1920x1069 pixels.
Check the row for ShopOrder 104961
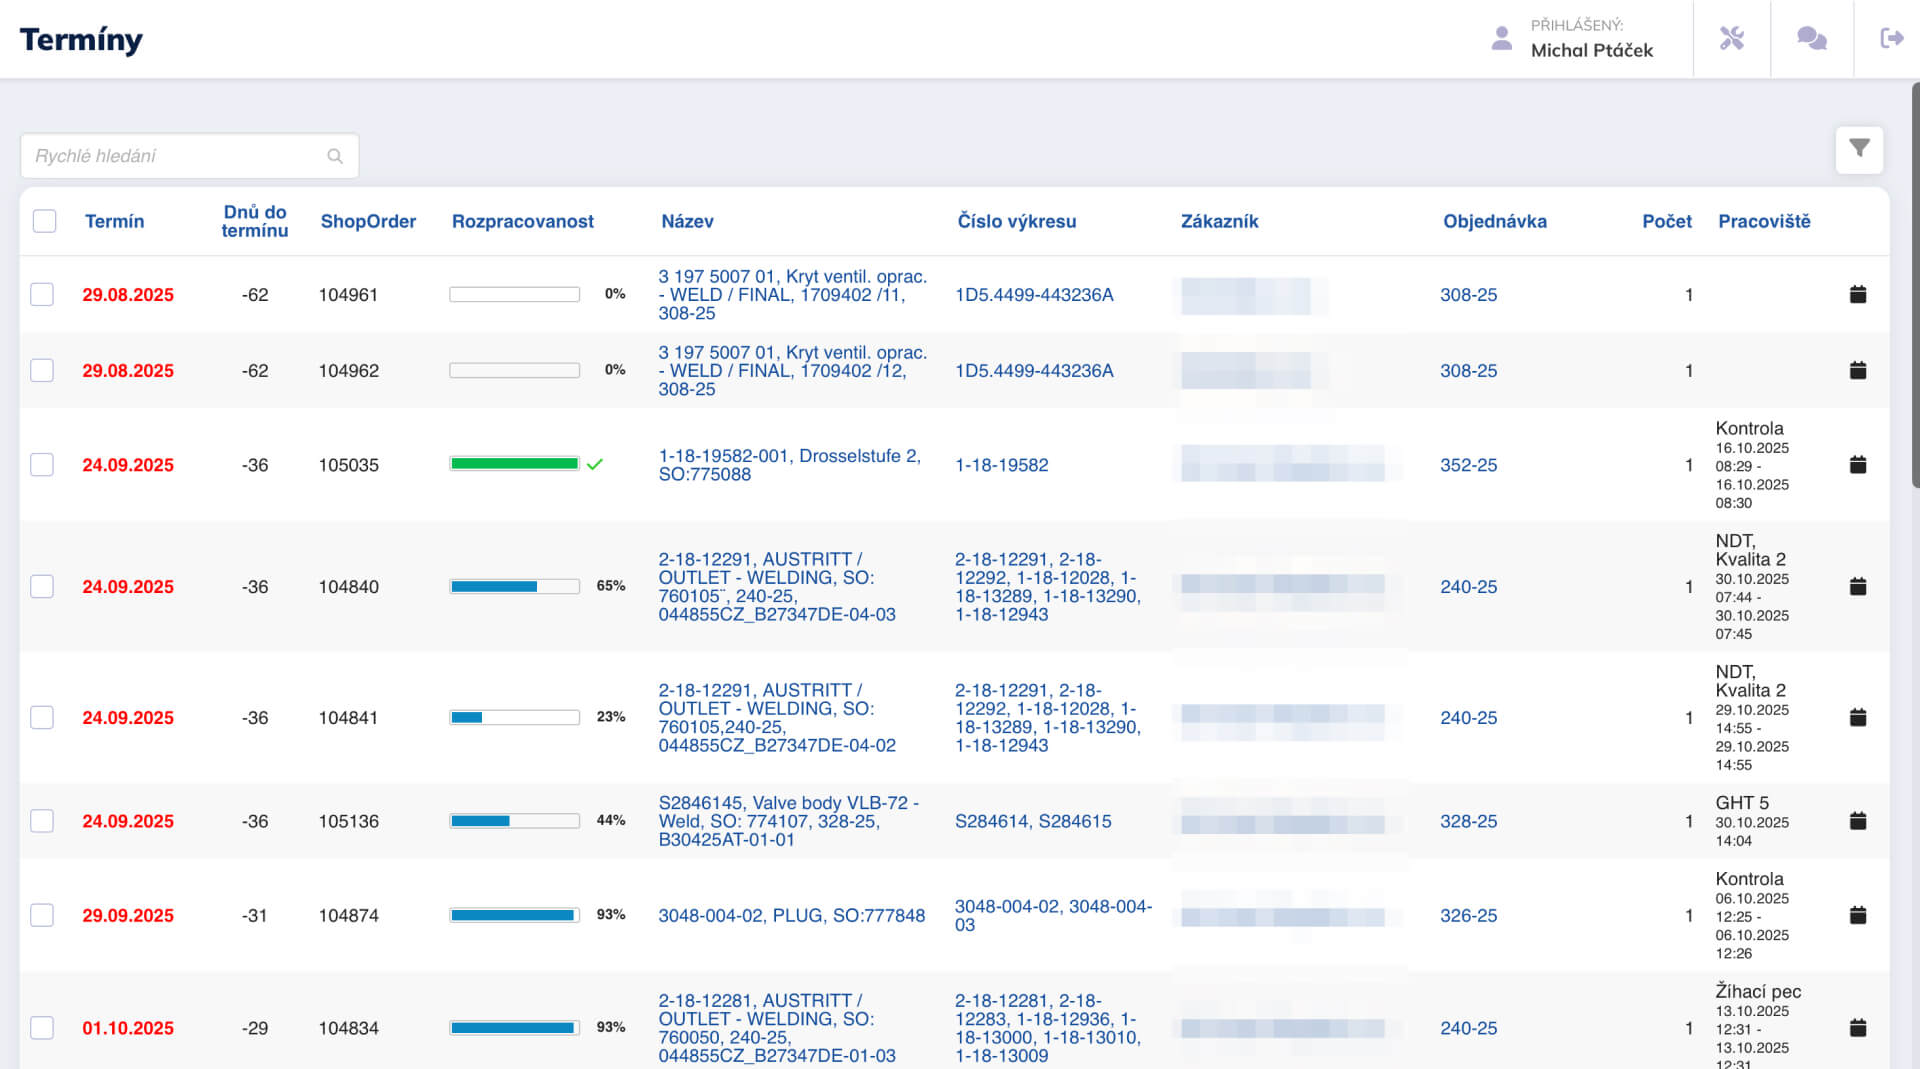(42, 294)
